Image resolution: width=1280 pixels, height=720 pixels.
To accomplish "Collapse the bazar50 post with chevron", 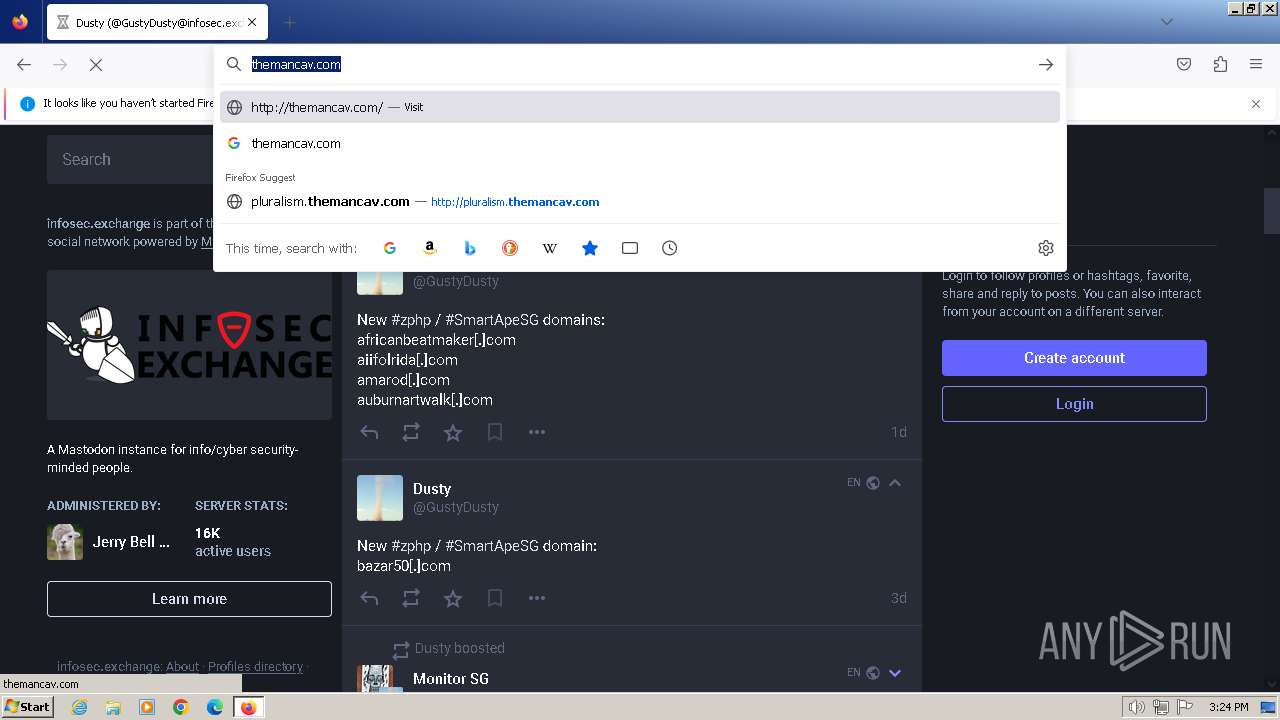I will [x=895, y=483].
